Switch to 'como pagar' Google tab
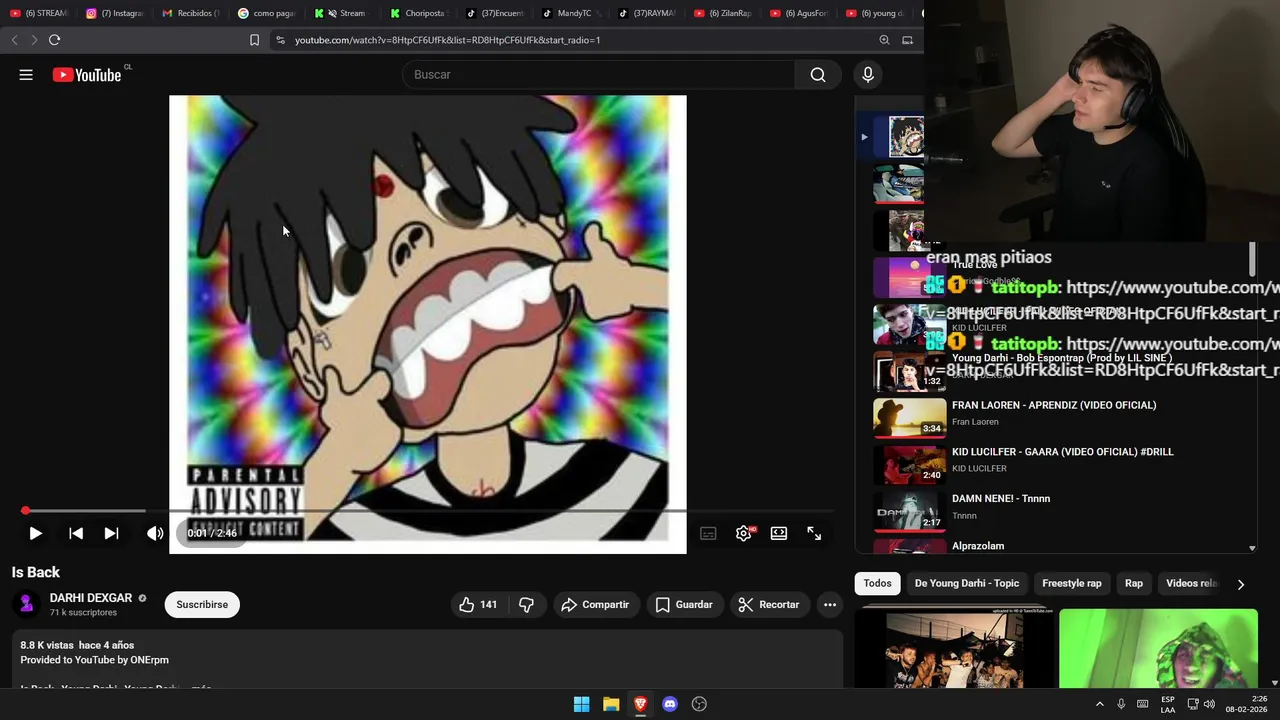 tap(266, 13)
